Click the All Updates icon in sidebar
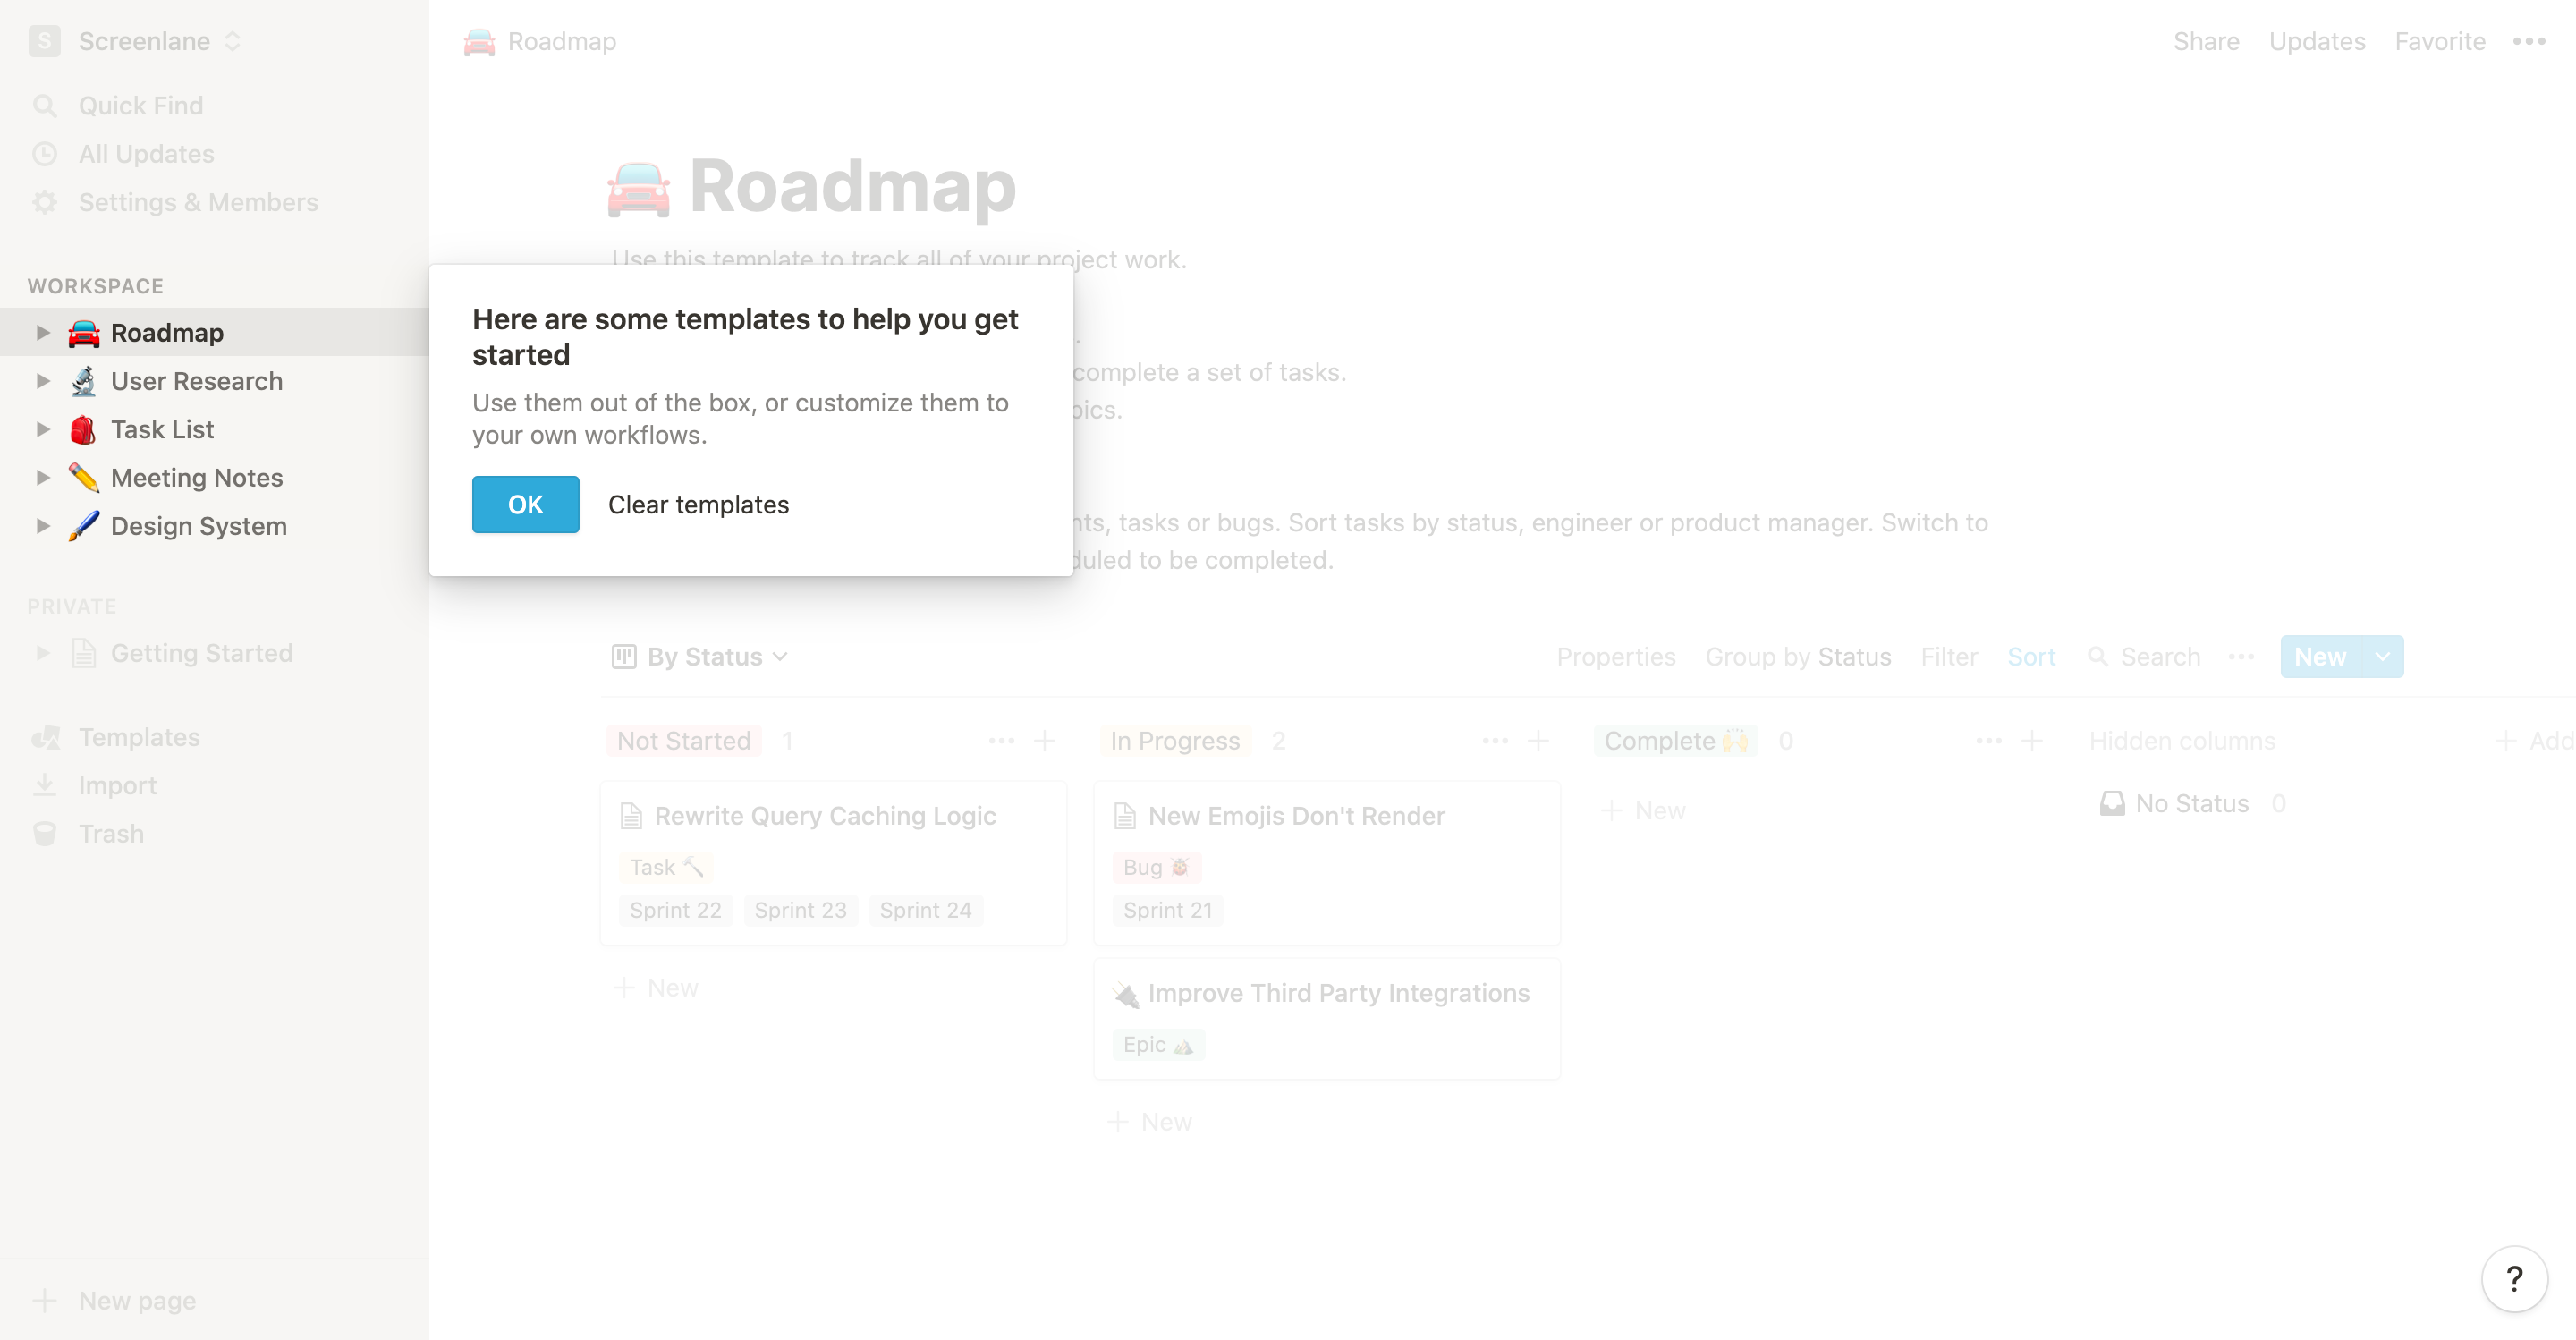Viewport: 2576px width, 1340px height. click(x=46, y=154)
